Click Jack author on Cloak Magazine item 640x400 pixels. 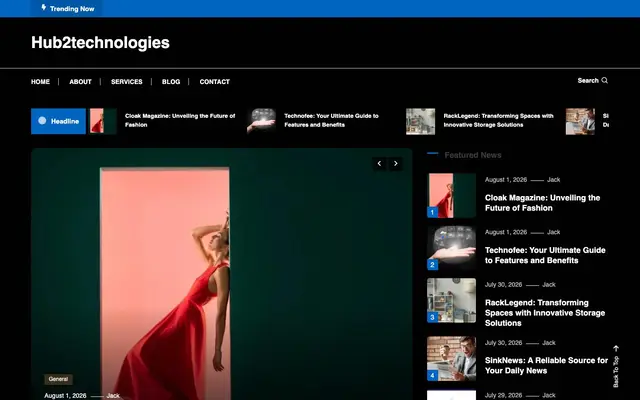click(553, 180)
